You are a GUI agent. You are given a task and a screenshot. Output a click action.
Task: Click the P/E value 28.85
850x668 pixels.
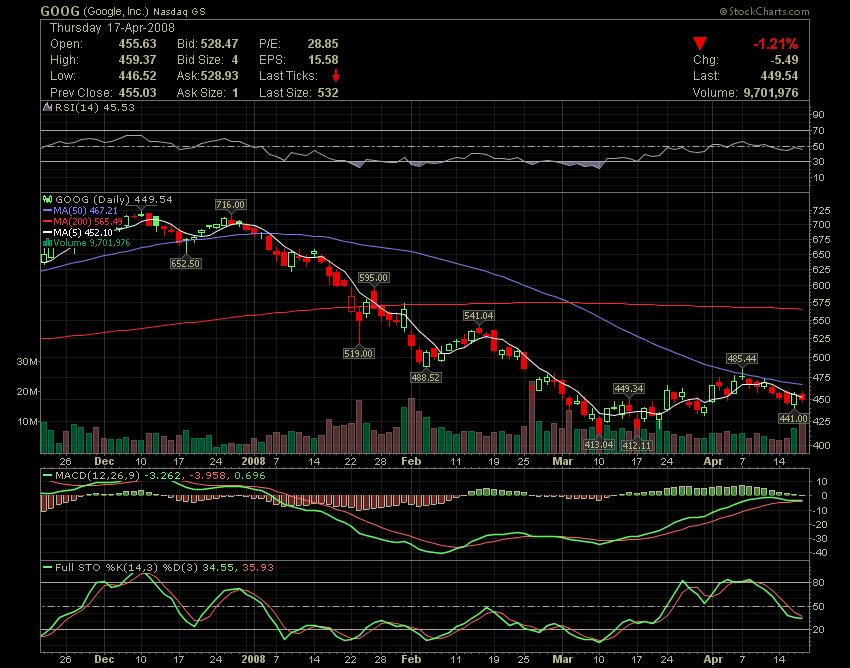pyautogui.click(x=323, y=44)
